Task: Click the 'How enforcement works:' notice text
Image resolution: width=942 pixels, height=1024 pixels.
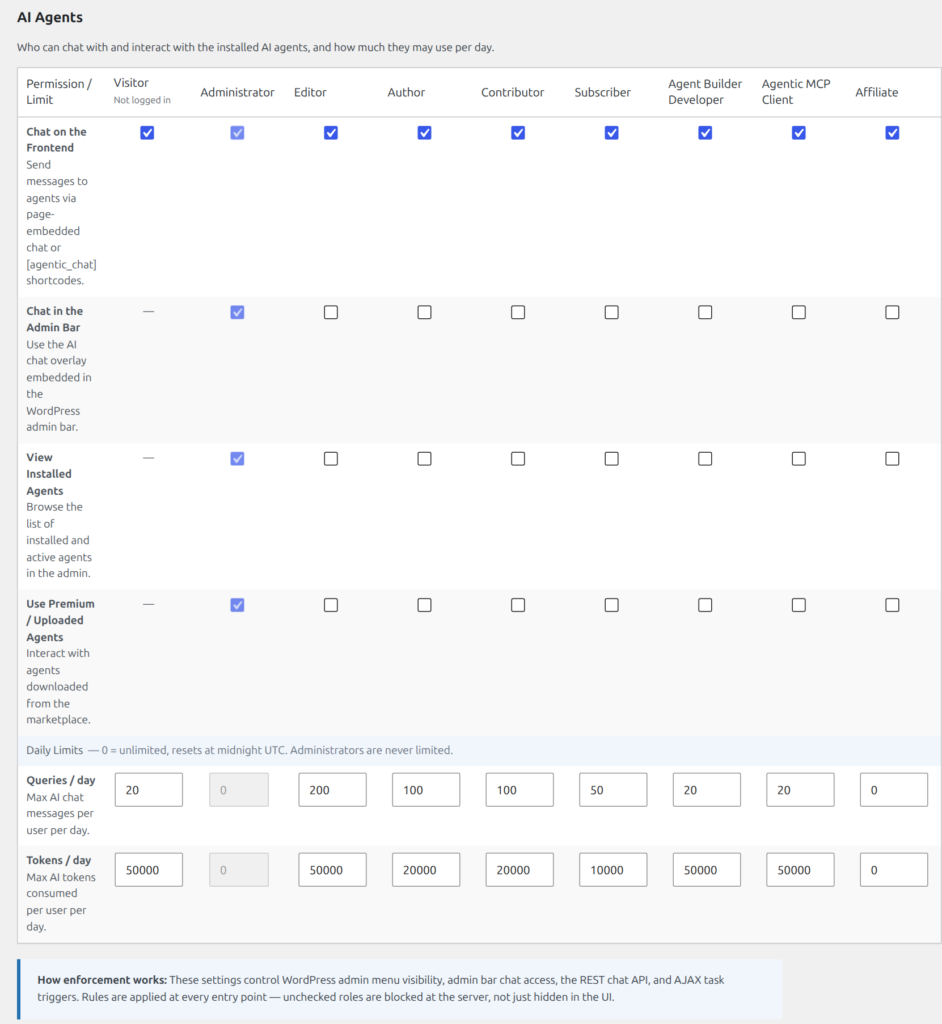Action: tap(102, 980)
